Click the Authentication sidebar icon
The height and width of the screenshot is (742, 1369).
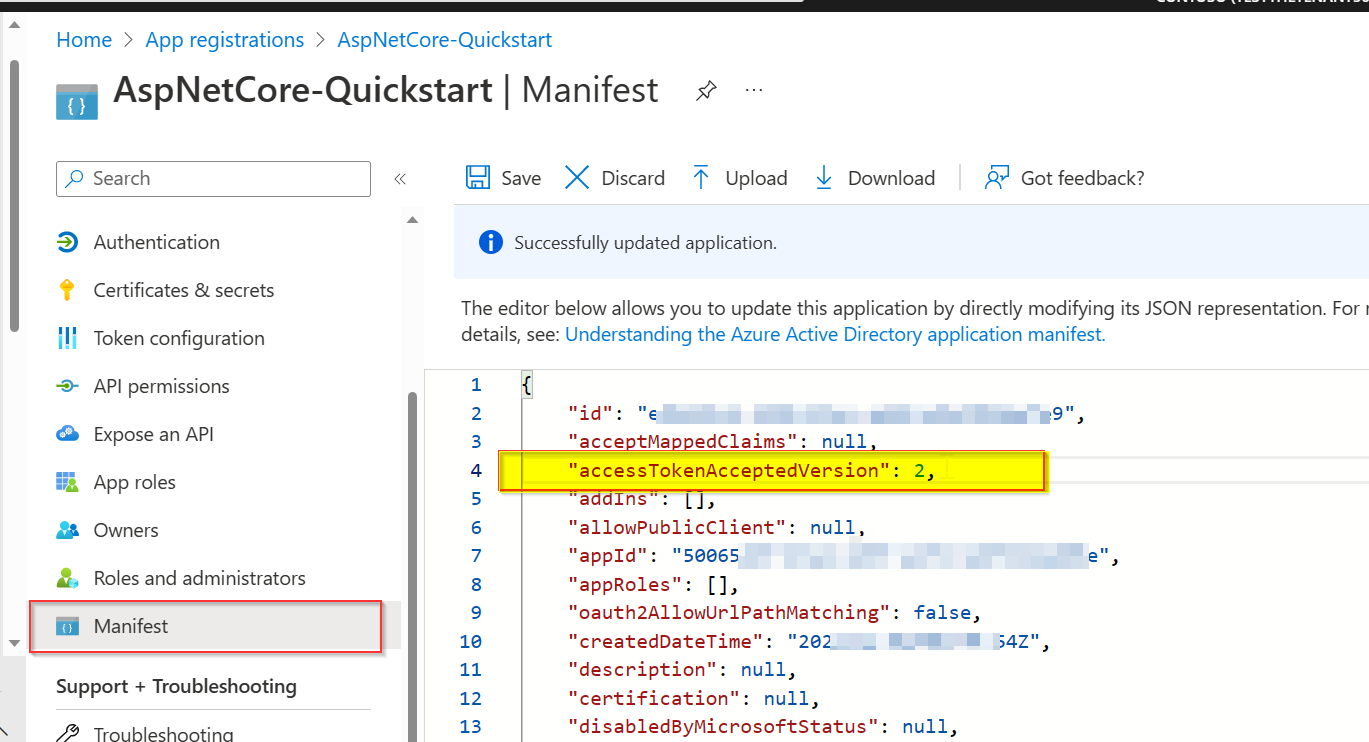click(67, 242)
